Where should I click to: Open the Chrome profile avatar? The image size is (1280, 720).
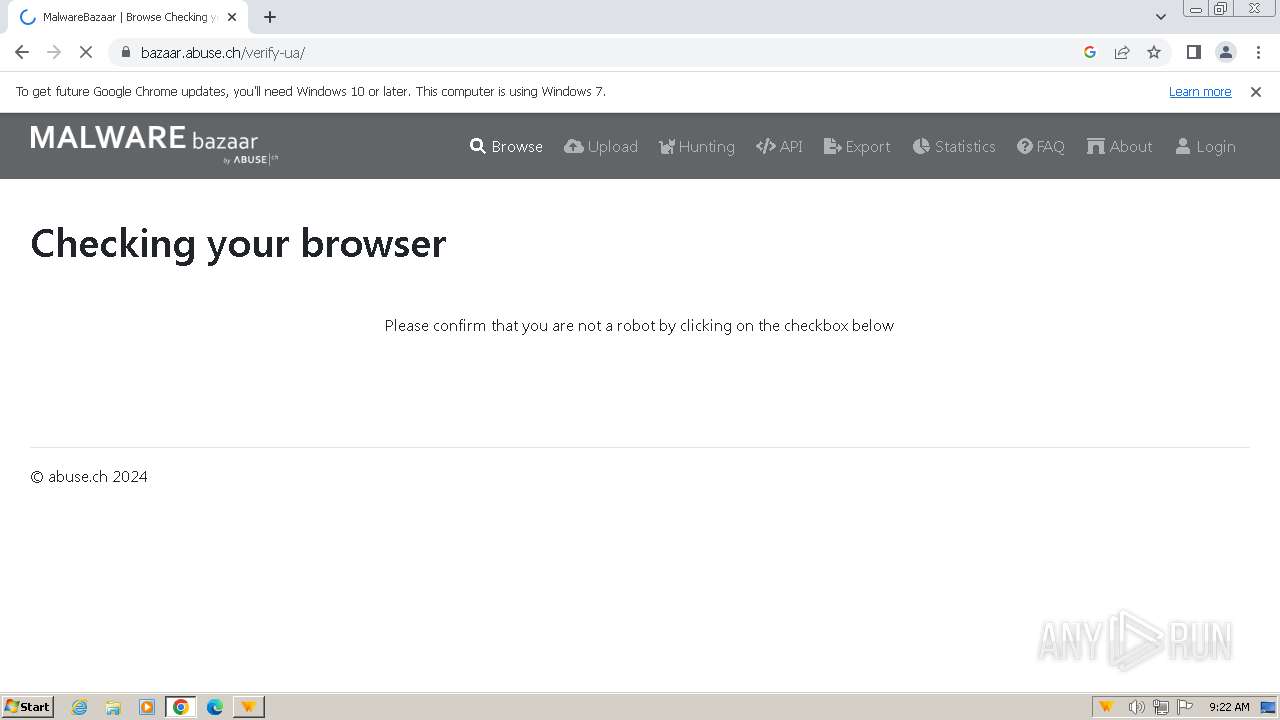1225,52
